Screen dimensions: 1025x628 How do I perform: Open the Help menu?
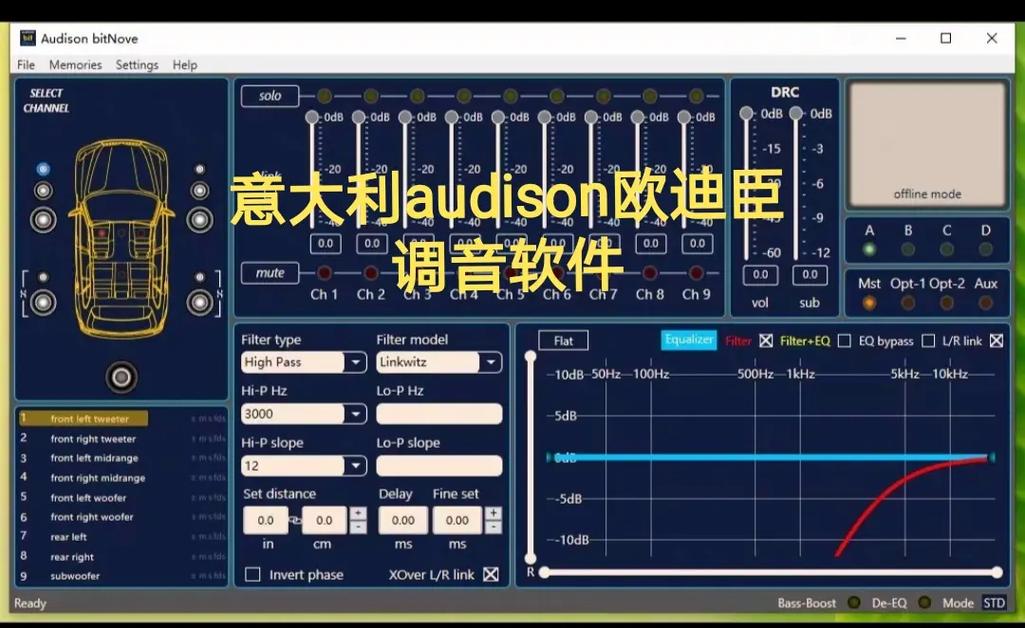[x=185, y=65]
